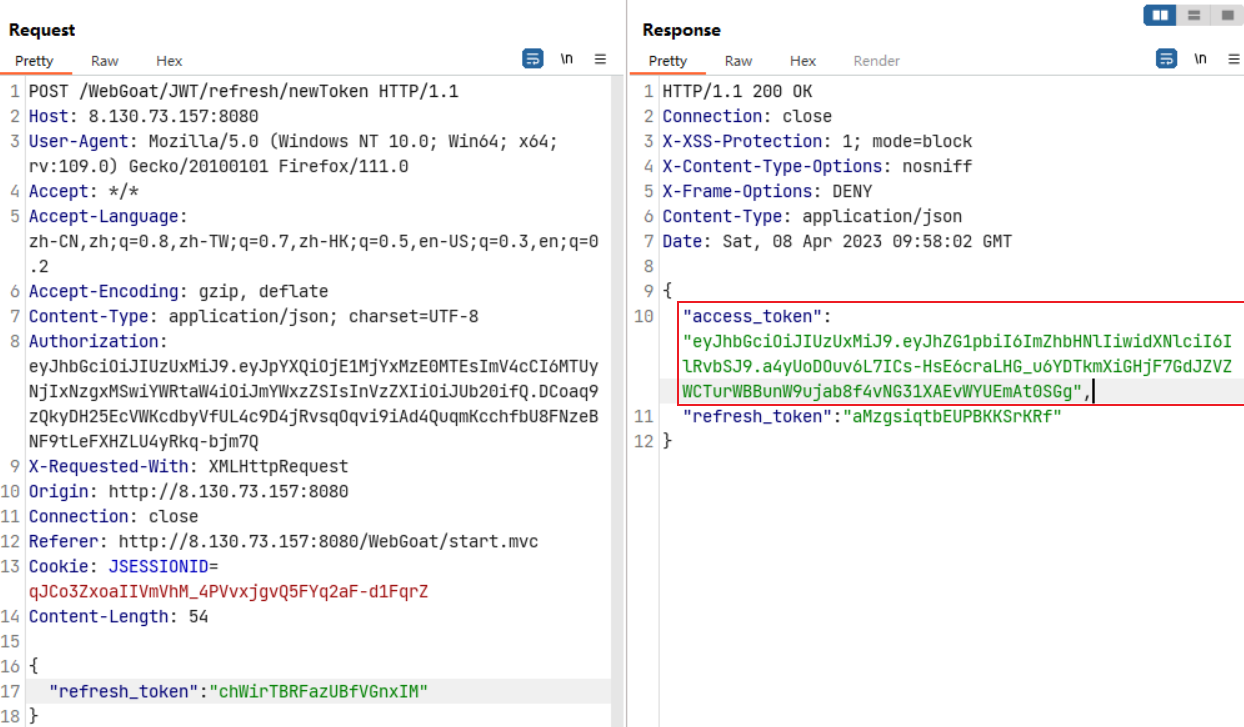This screenshot has height=727, width=1244.
Task: Select the Pretty tab in Request panel
Action: pyautogui.click(x=34, y=61)
